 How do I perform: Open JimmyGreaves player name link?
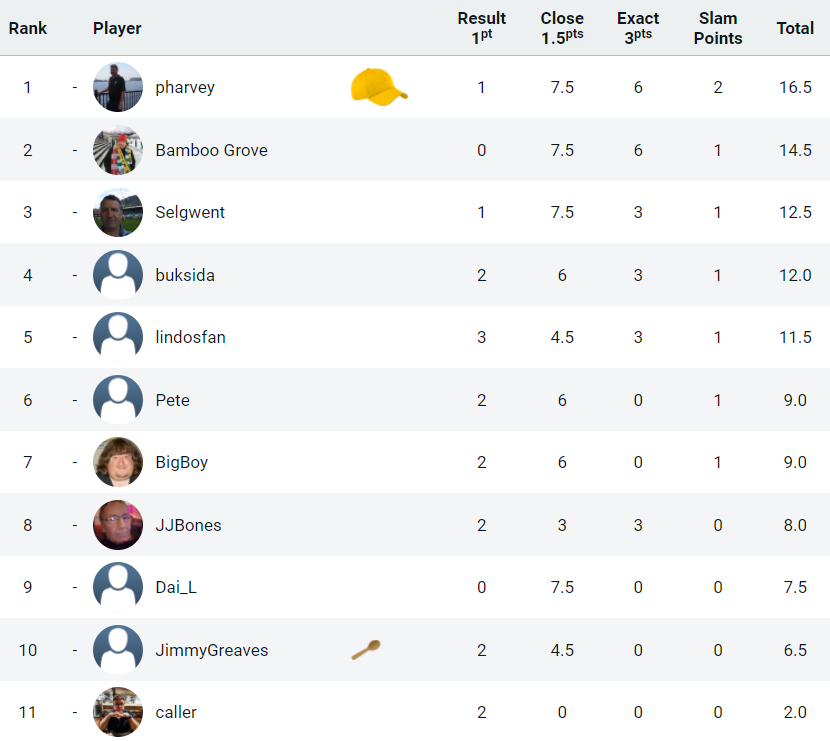coord(212,650)
